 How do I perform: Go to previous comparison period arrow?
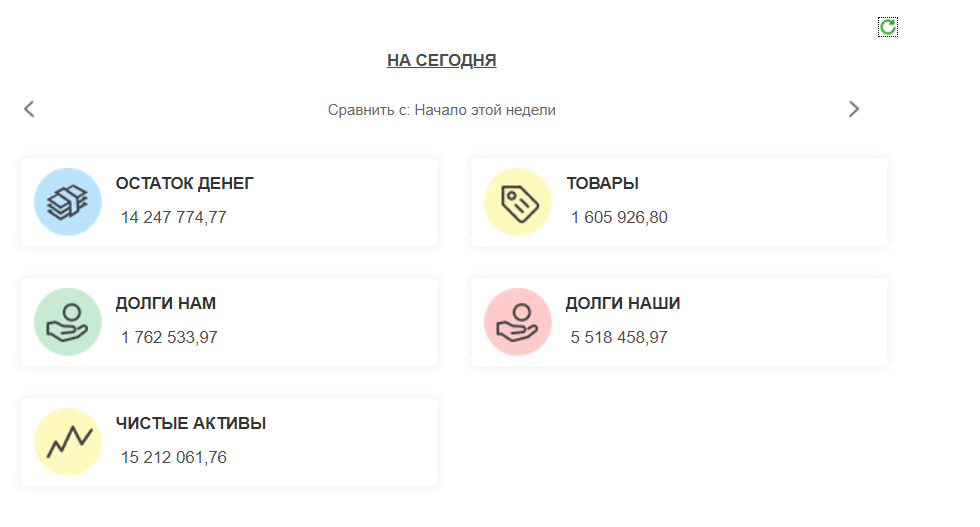pyautogui.click(x=29, y=109)
